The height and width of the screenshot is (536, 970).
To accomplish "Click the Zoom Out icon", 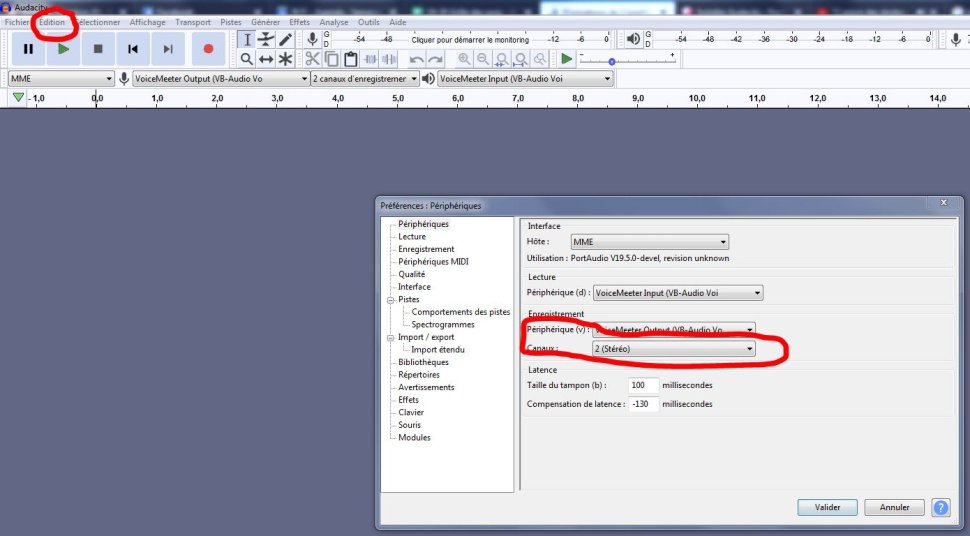I will 483,59.
